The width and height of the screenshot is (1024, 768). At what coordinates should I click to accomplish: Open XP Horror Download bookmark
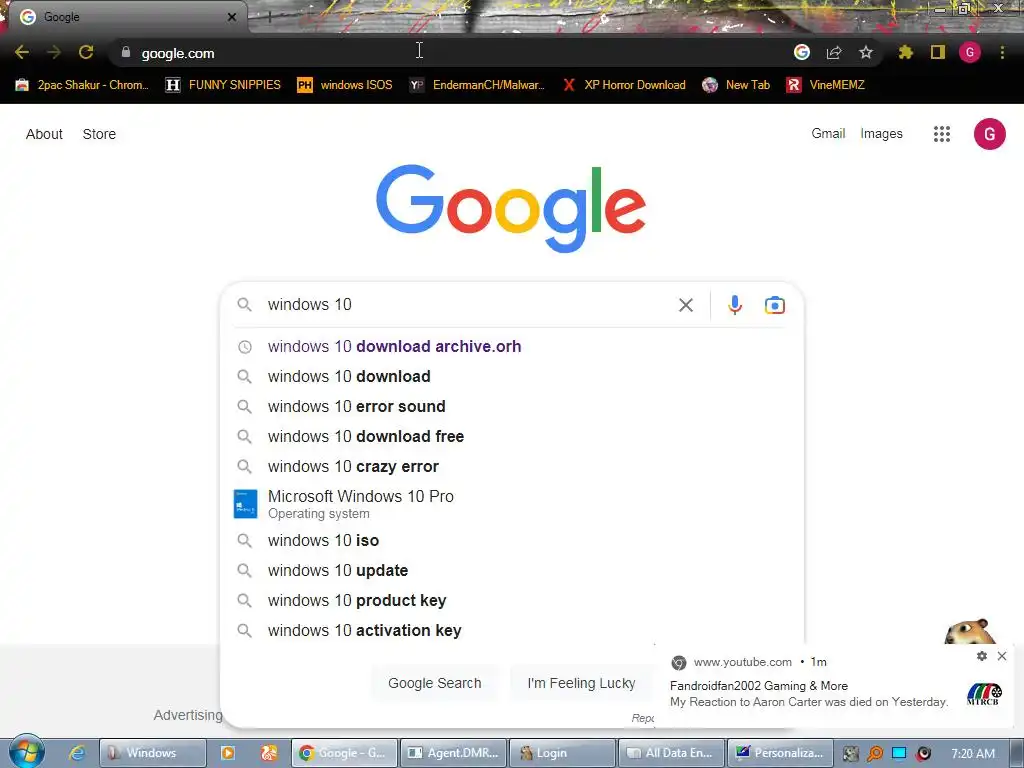(x=624, y=85)
